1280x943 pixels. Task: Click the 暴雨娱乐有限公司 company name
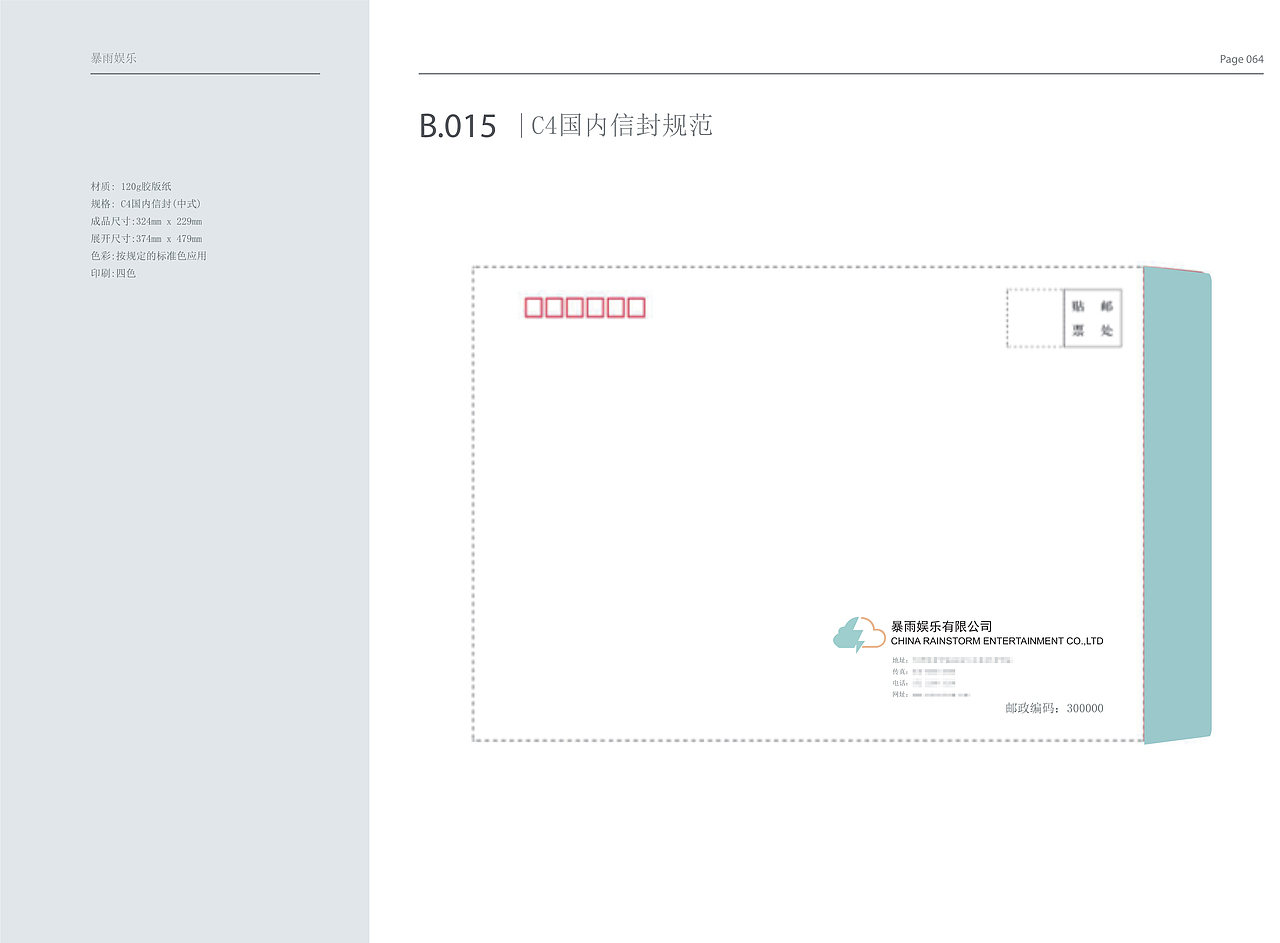pyautogui.click(x=941, y=626)
